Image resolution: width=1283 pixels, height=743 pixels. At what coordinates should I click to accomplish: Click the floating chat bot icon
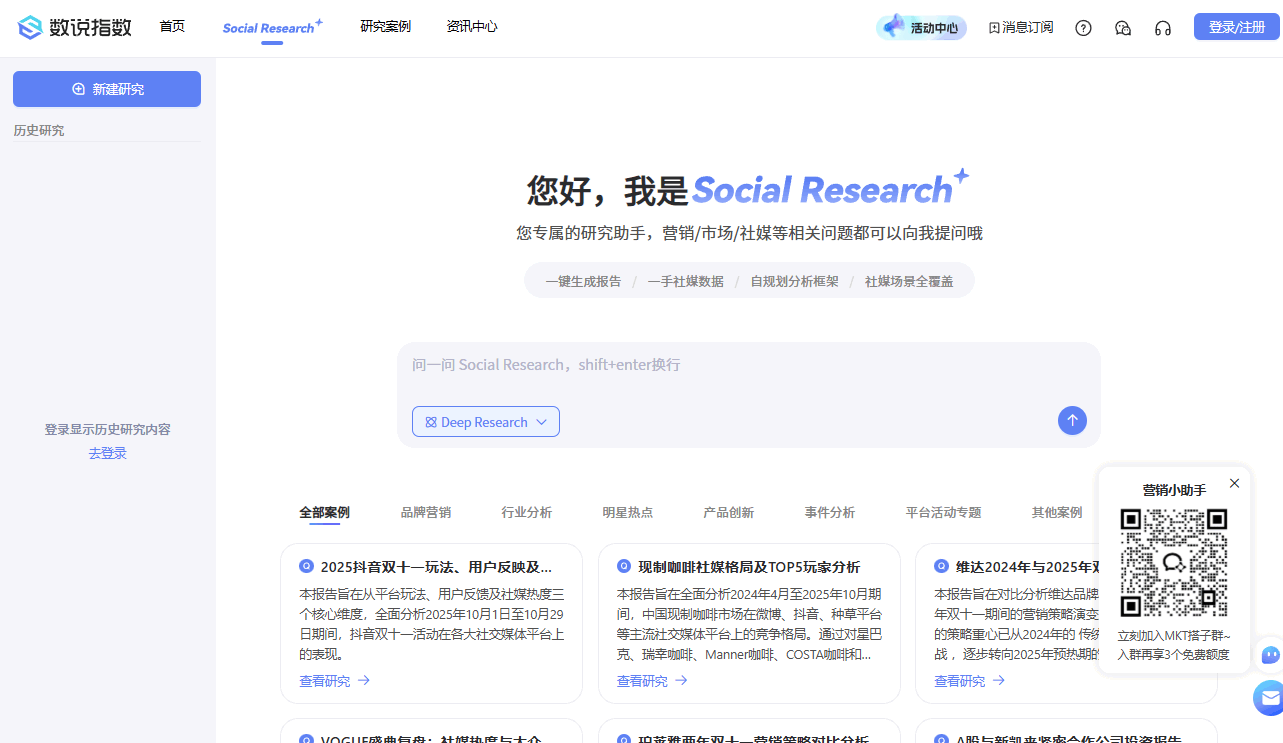[x=1269, y=655]
